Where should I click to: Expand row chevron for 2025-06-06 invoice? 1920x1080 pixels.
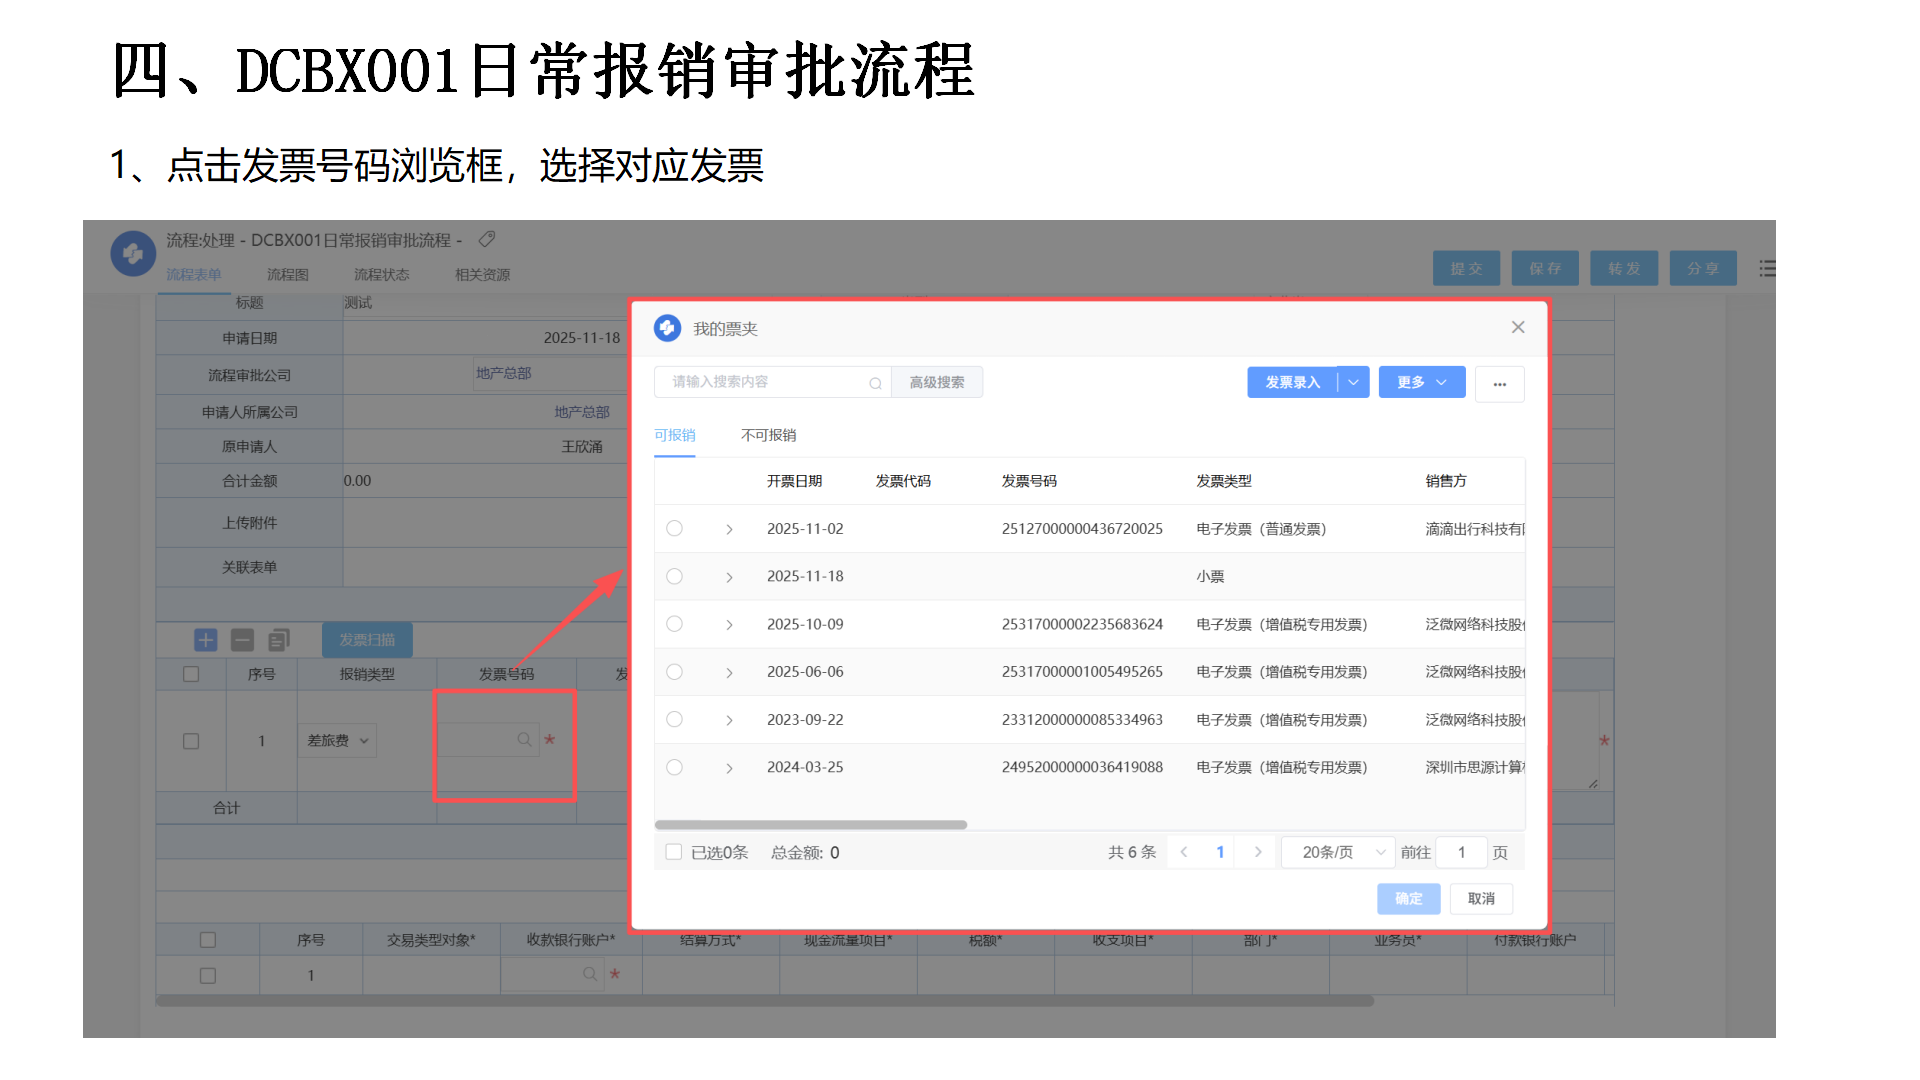point(729,673)
